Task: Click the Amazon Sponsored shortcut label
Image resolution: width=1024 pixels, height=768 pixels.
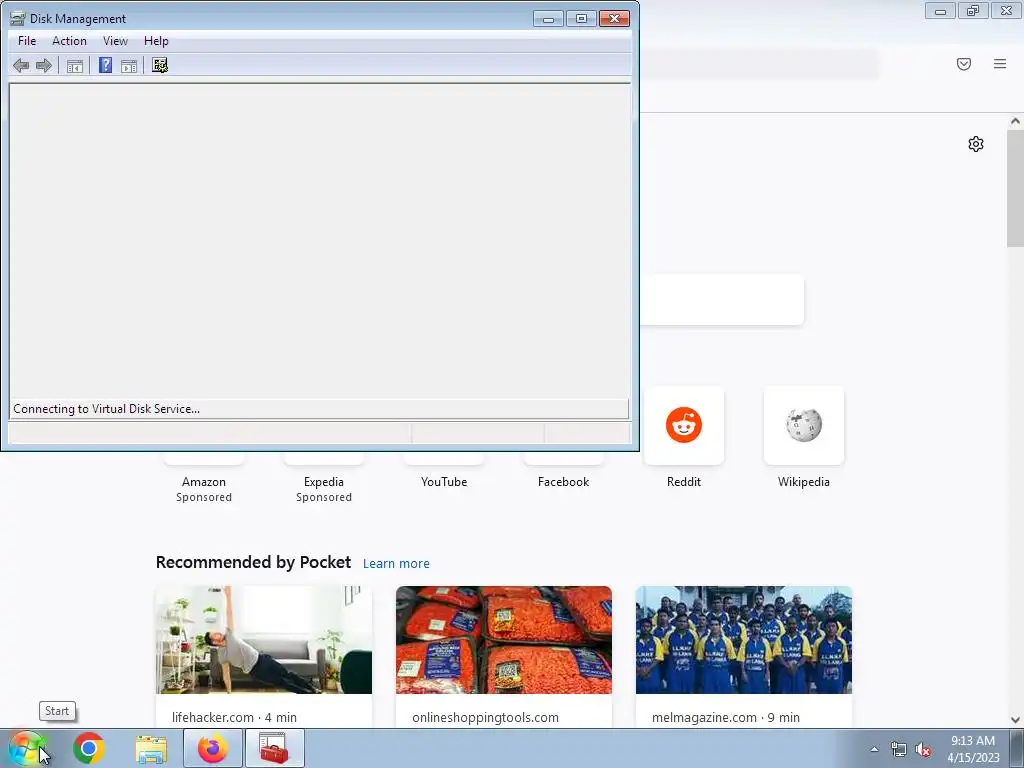Action: (x=204, y=489)
